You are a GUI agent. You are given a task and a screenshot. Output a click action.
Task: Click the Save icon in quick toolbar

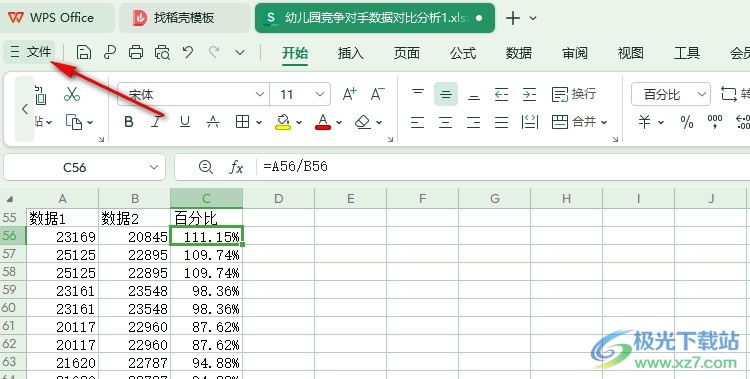pos(84,52)
